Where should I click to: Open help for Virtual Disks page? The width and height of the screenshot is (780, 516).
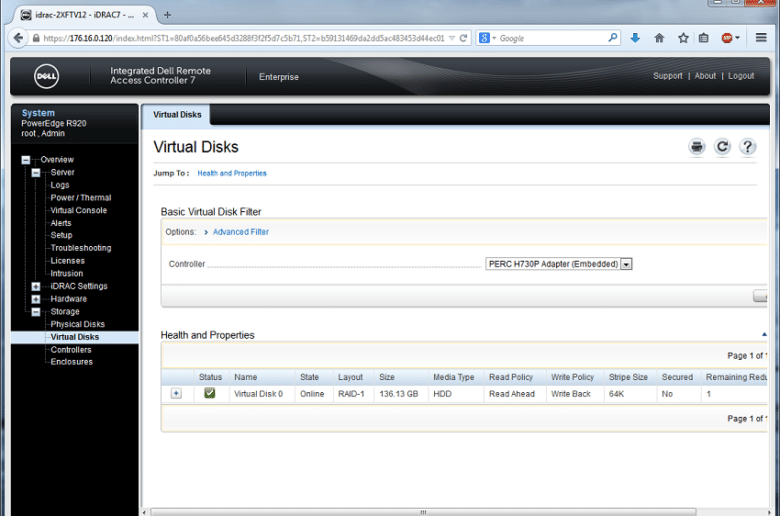747,147
